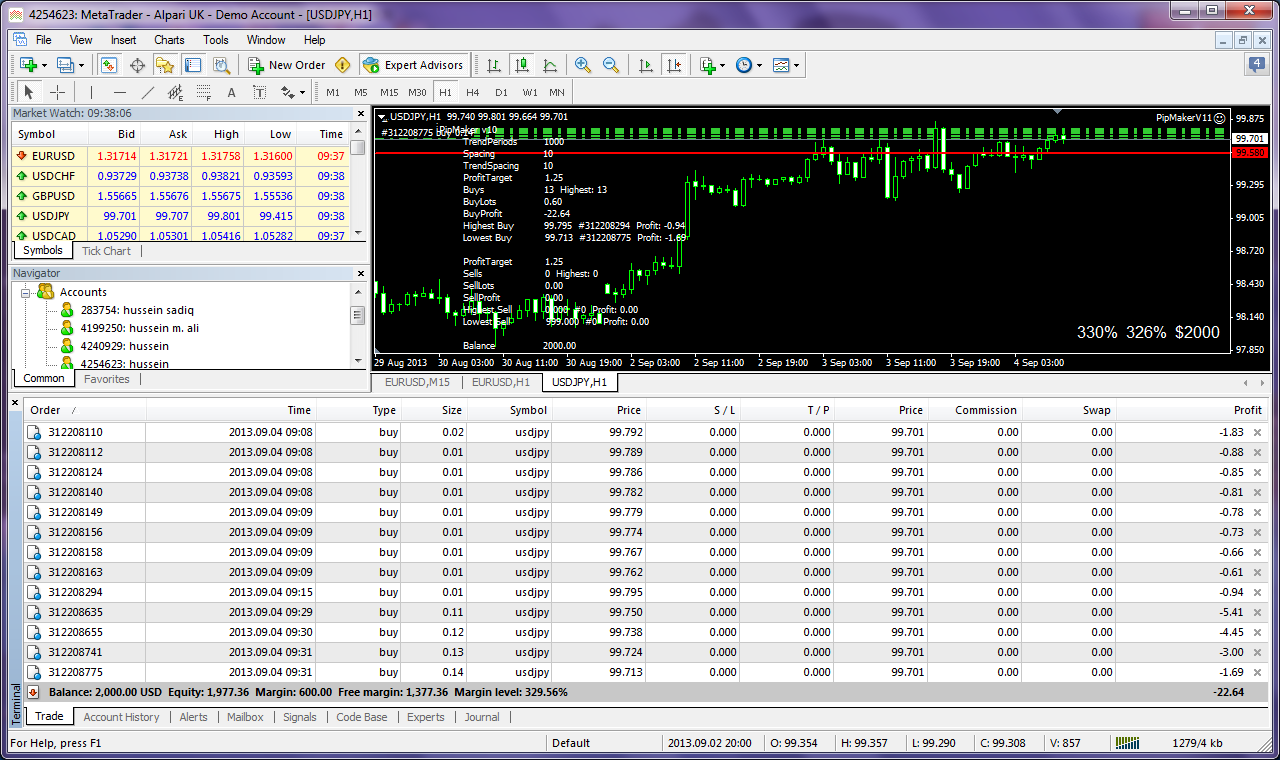Select the Horizontal Line drawing tool
Screen dimensions: 1280x760
tap(120, 92)
